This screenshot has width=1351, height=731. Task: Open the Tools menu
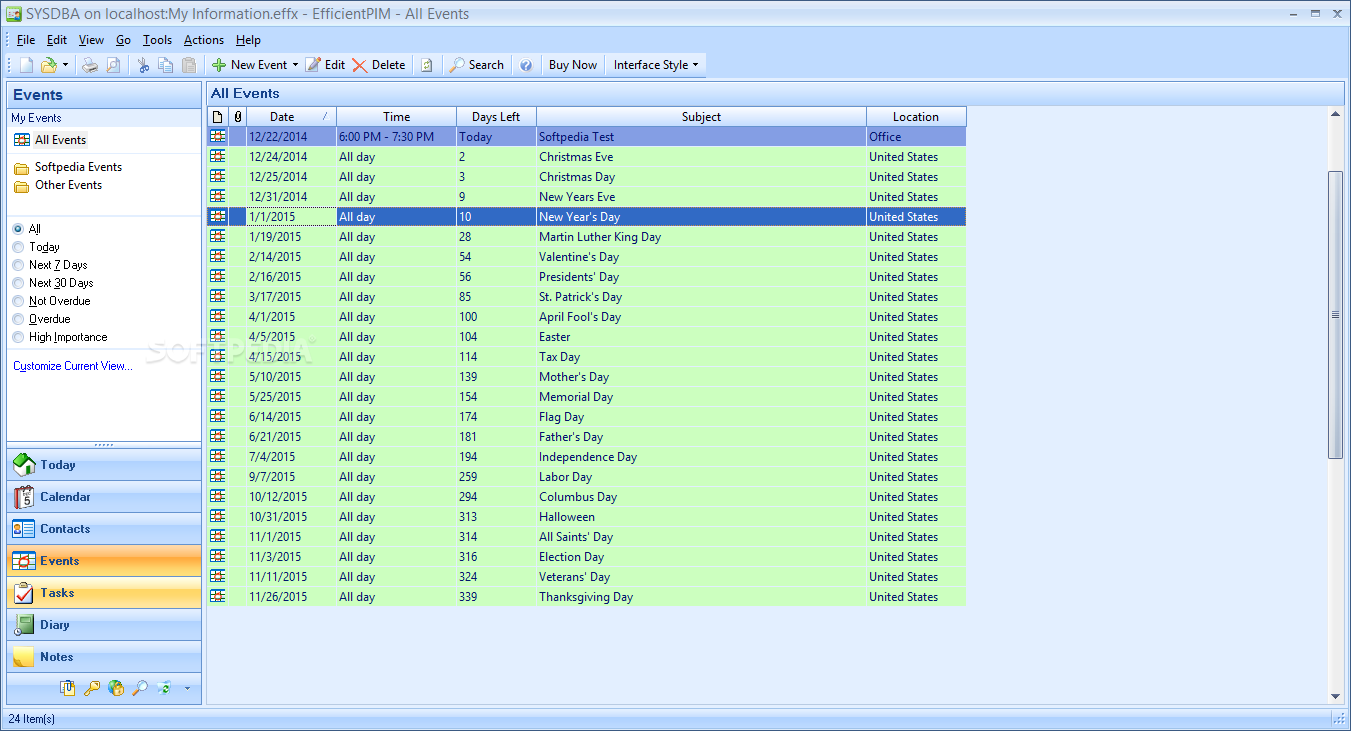tap(157, 40)
